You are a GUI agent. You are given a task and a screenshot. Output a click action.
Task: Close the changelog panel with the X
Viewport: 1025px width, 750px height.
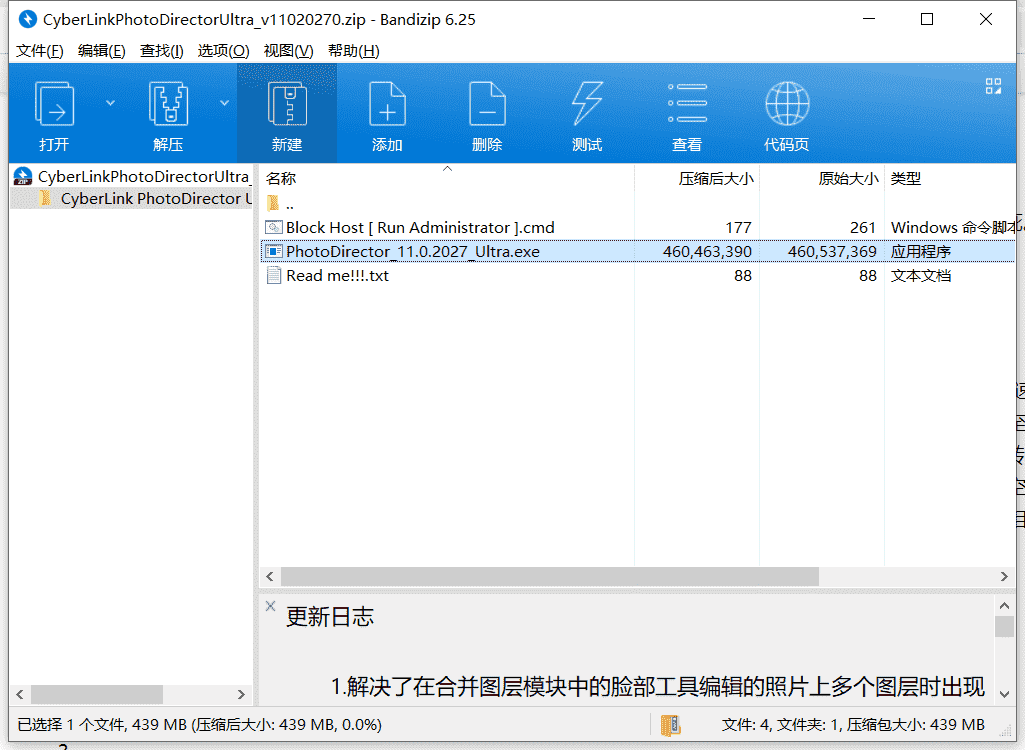[x=271, y=606]
